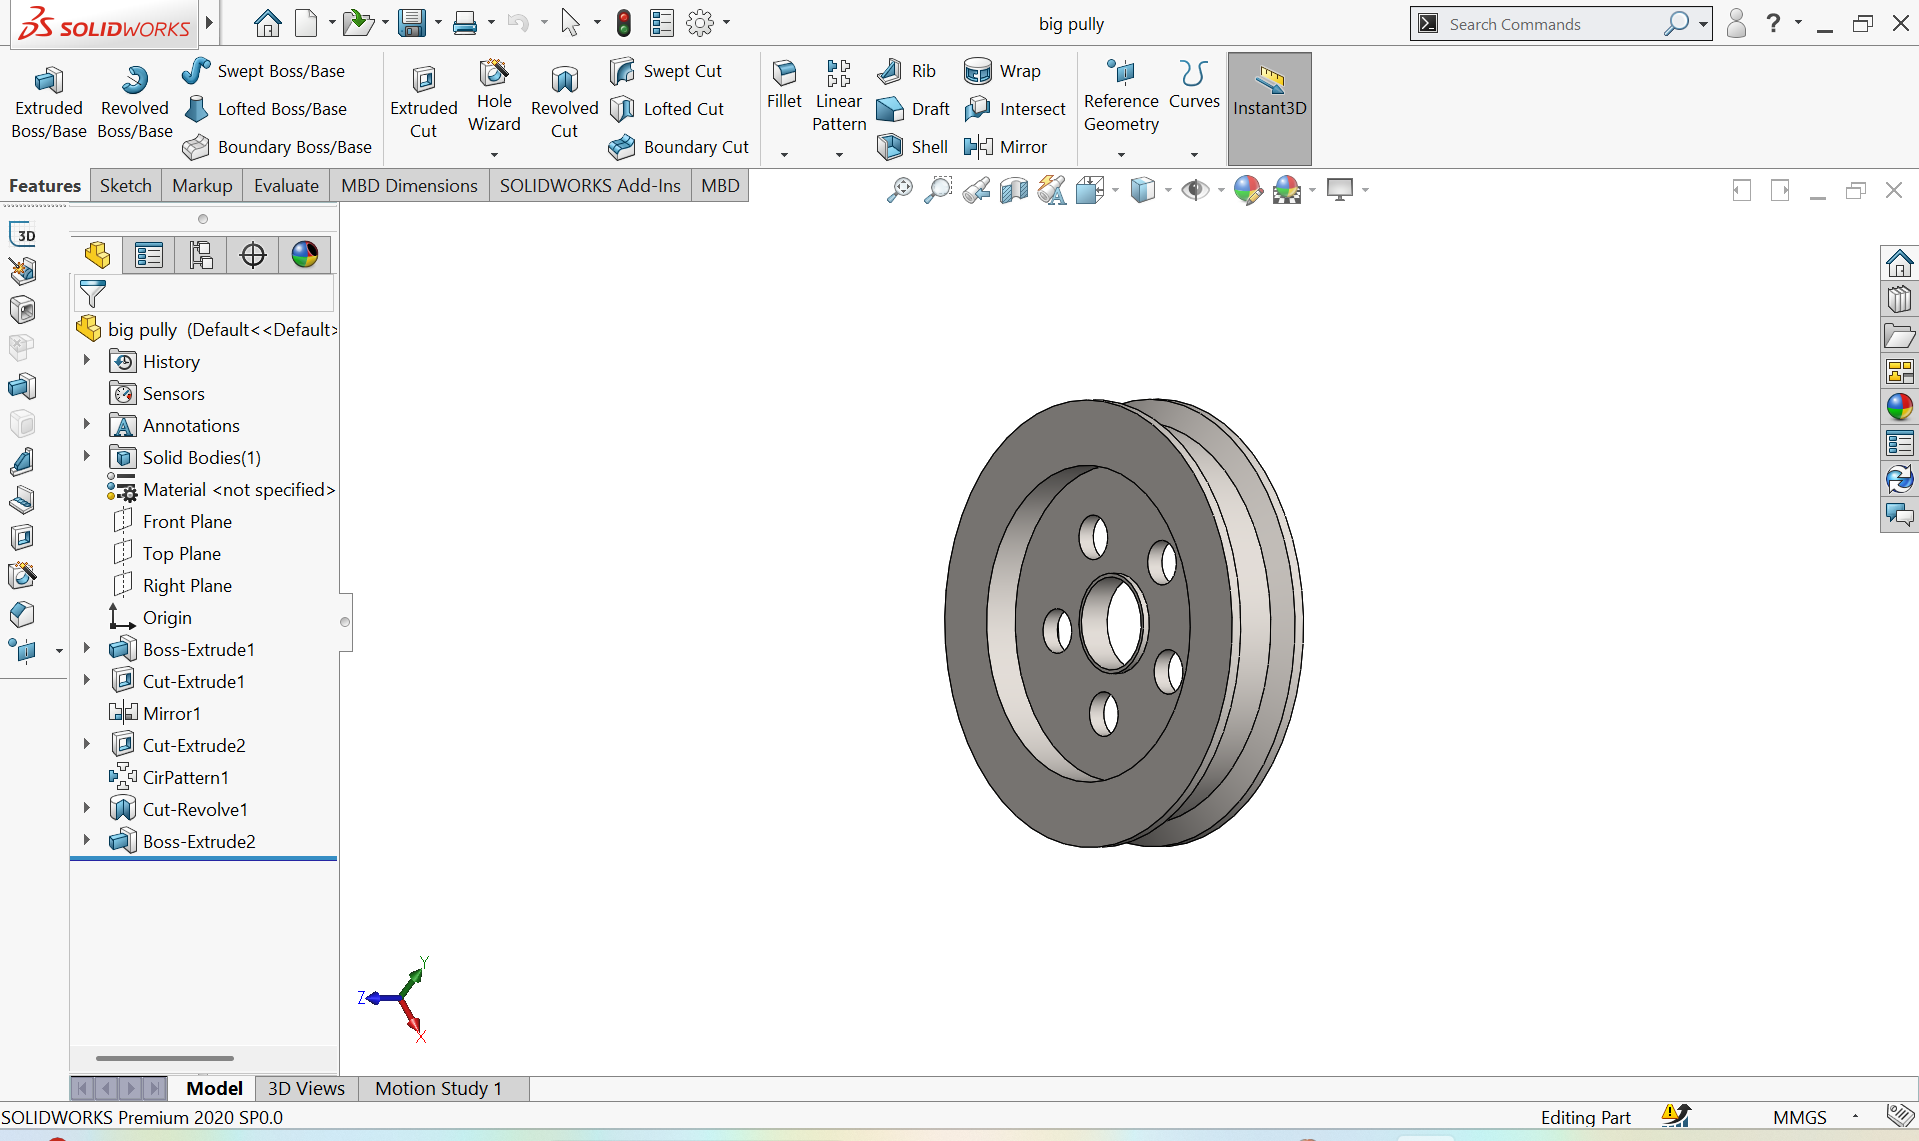1919x1141 pixels.
Task: Toggle the 3D view sidebar button
Action: coord(24,235)
